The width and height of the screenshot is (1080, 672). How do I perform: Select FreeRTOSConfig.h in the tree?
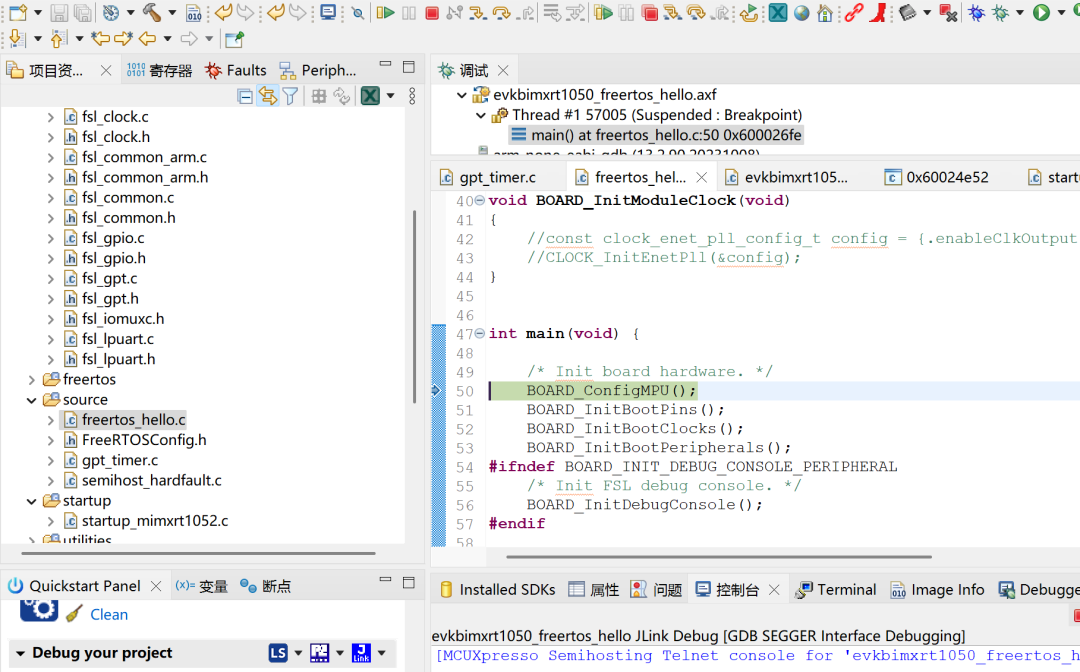144,440
